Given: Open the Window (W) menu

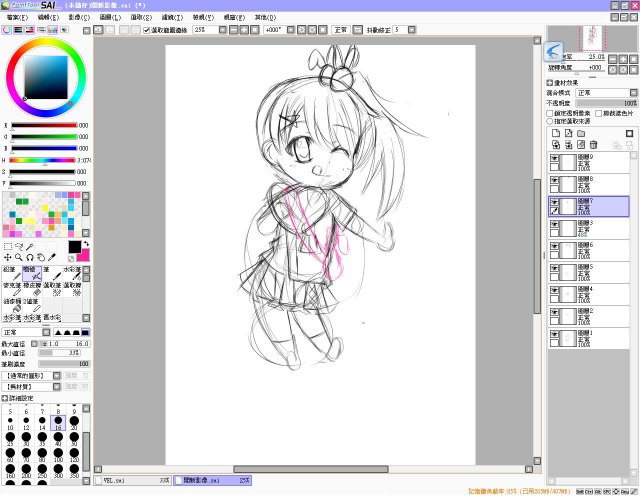Looking at the screenshot, I should 234,18.
